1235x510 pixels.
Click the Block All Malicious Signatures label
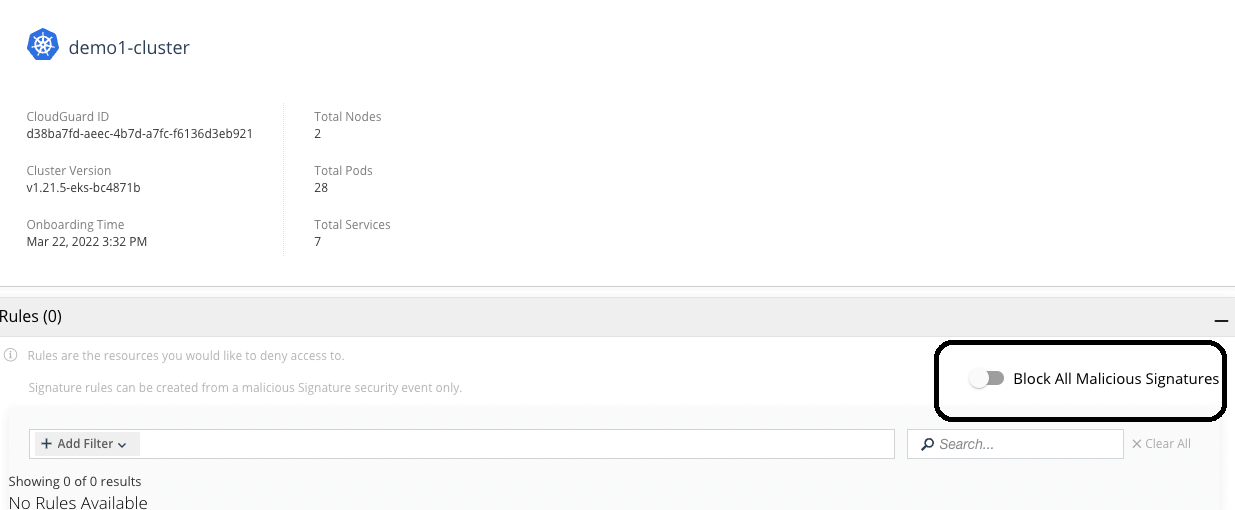(x=1116, y=379)
